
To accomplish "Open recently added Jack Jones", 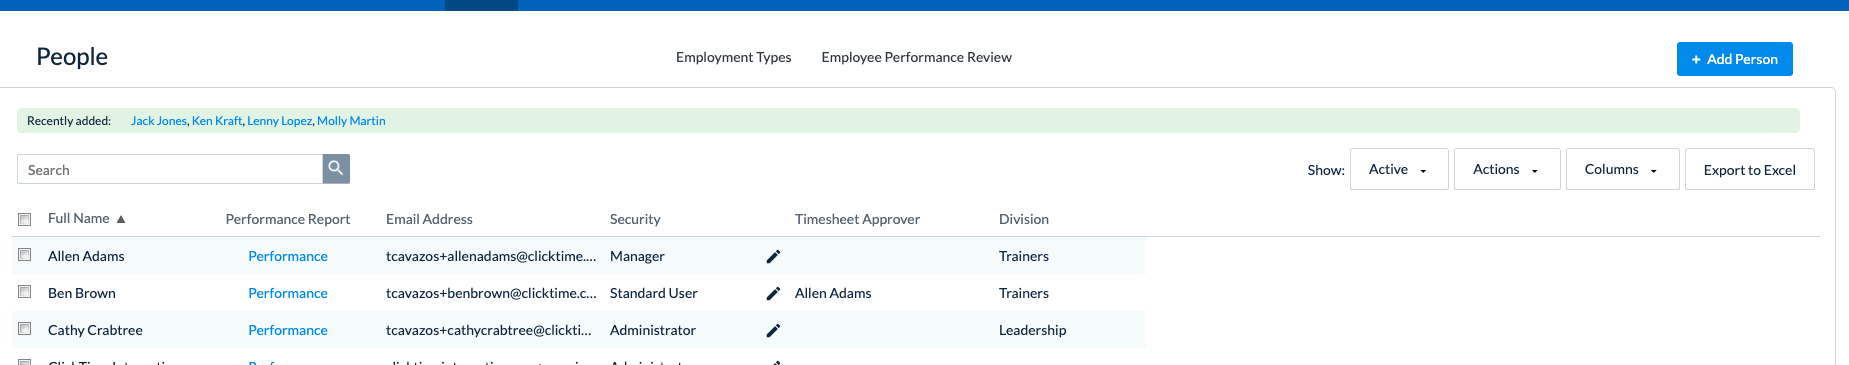I will pyautogui.click(x=158, y=121).
